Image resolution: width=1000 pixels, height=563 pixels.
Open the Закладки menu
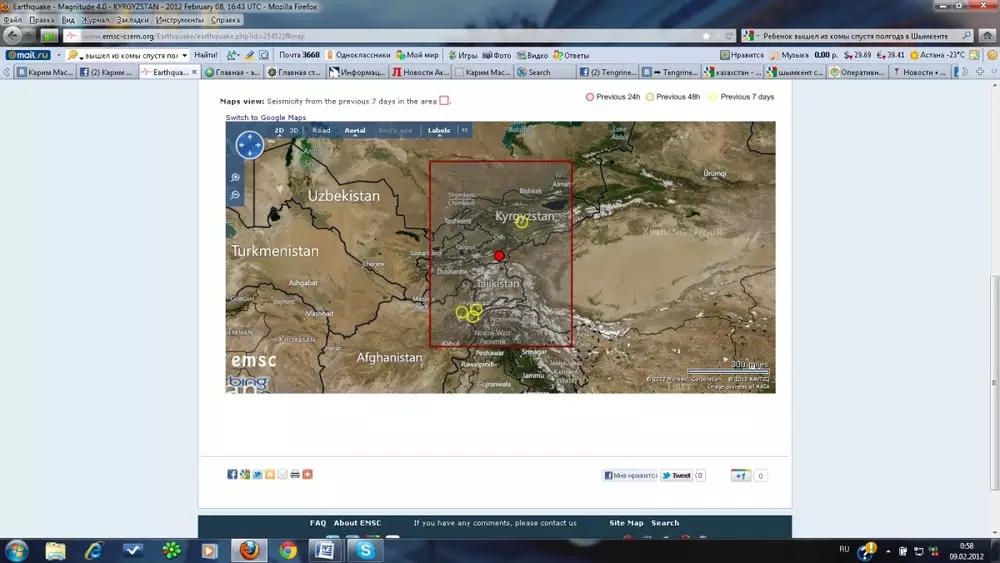pos(134,20)
